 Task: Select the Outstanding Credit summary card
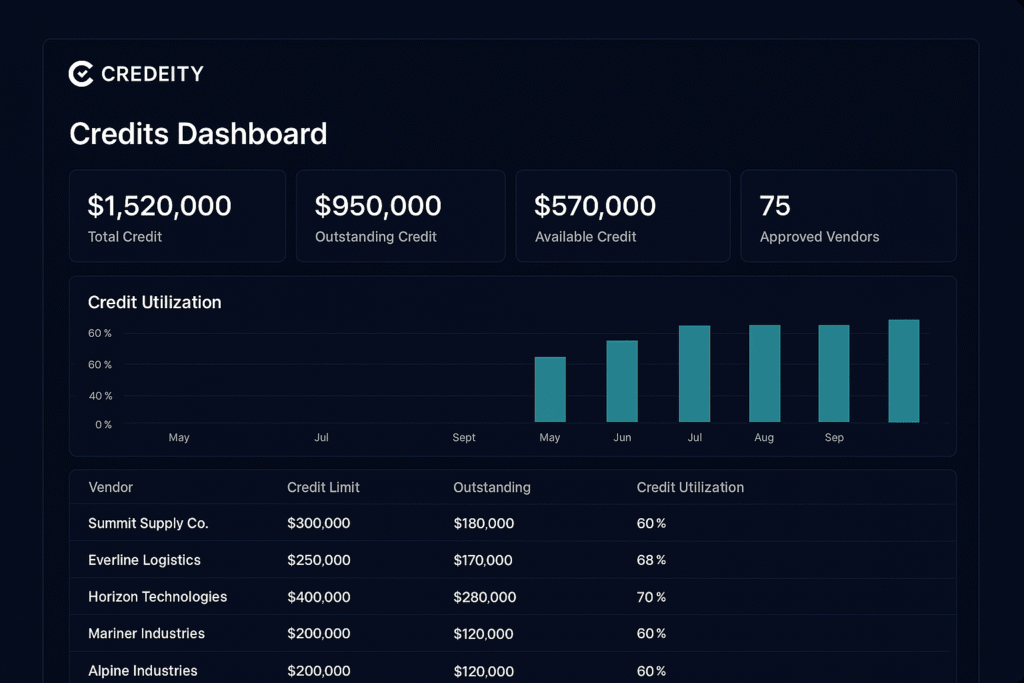[400, 216]
